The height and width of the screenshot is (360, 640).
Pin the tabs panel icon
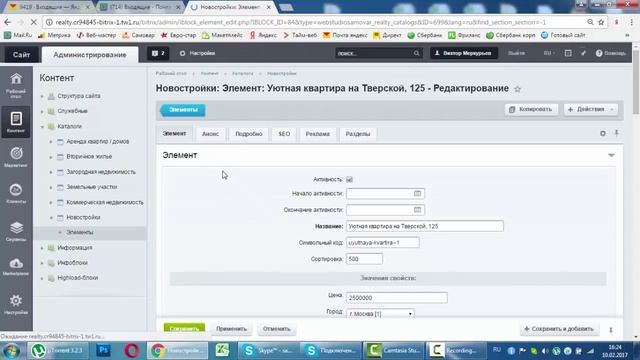[x=617, y=133]
